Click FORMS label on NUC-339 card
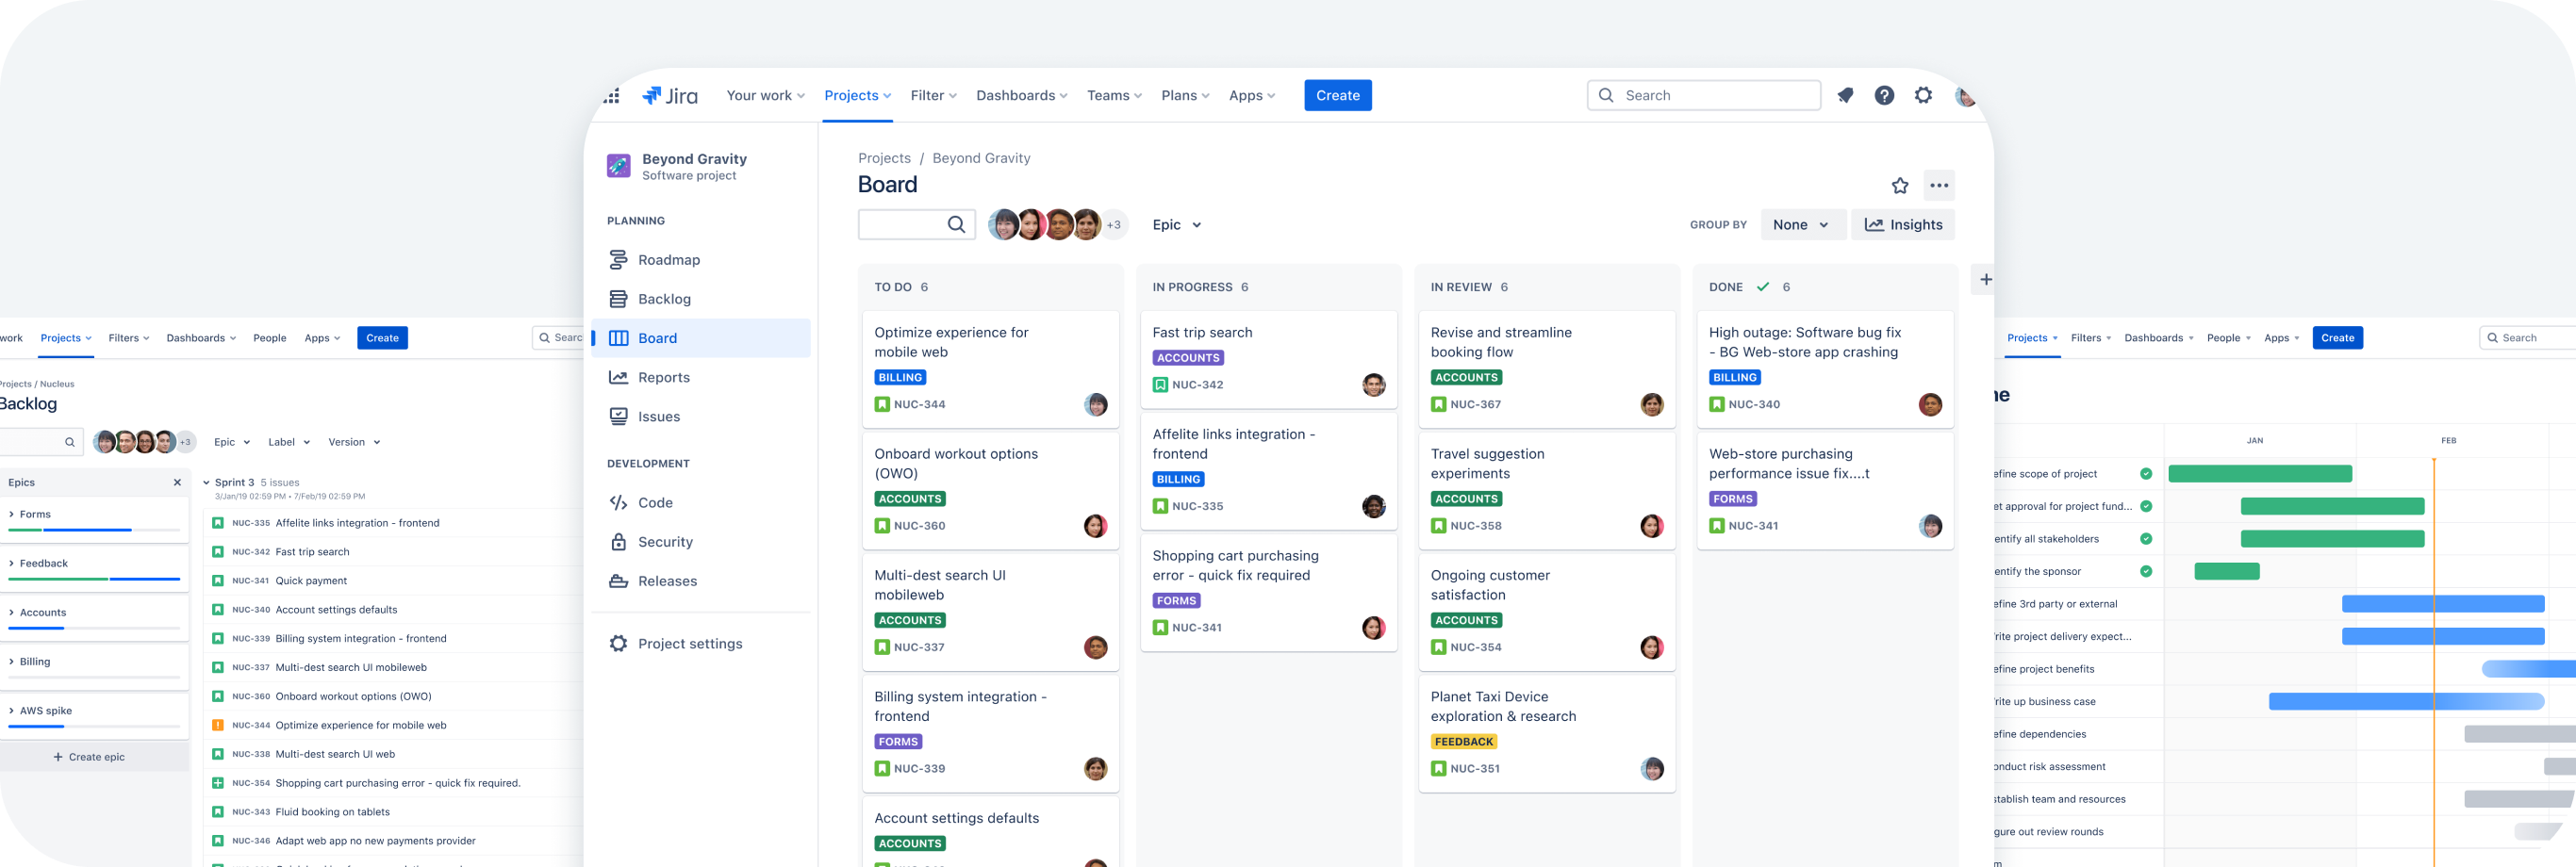 click(897, 741)
